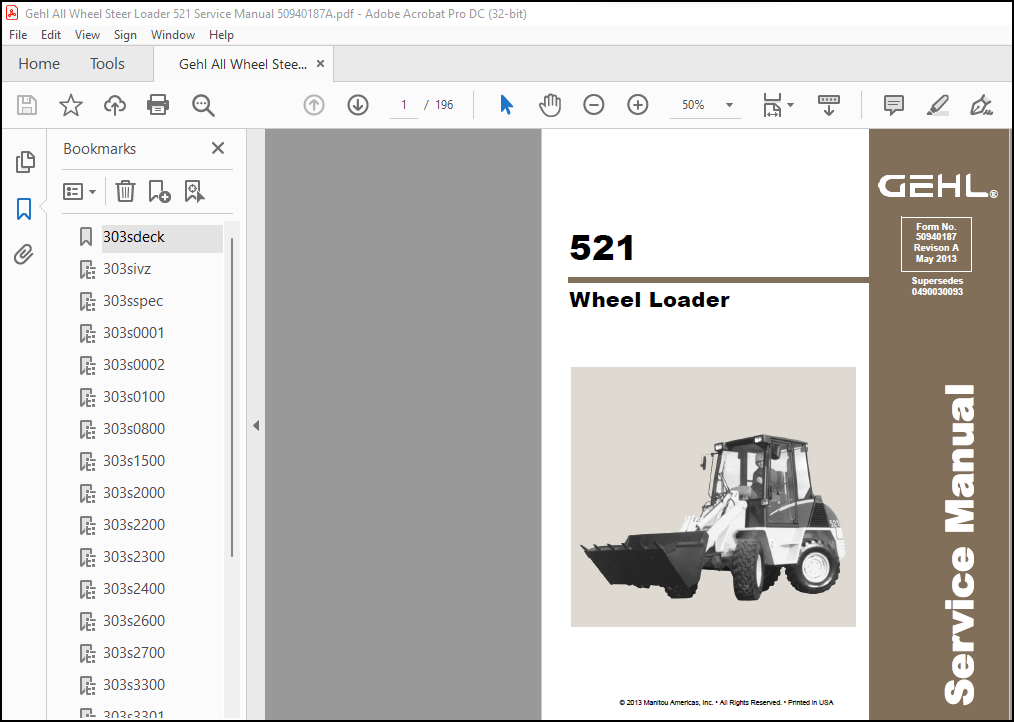Image resolution: width=1014 pixels, height=722 pixels.
Task: Select the 303s2300 bookmark
Action: 134,557
